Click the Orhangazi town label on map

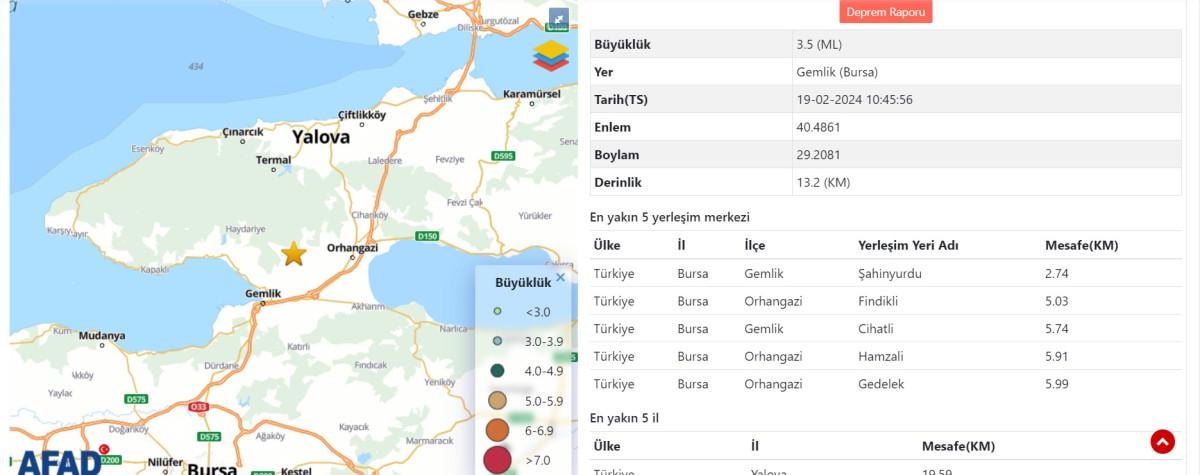(x=353, y=248)
